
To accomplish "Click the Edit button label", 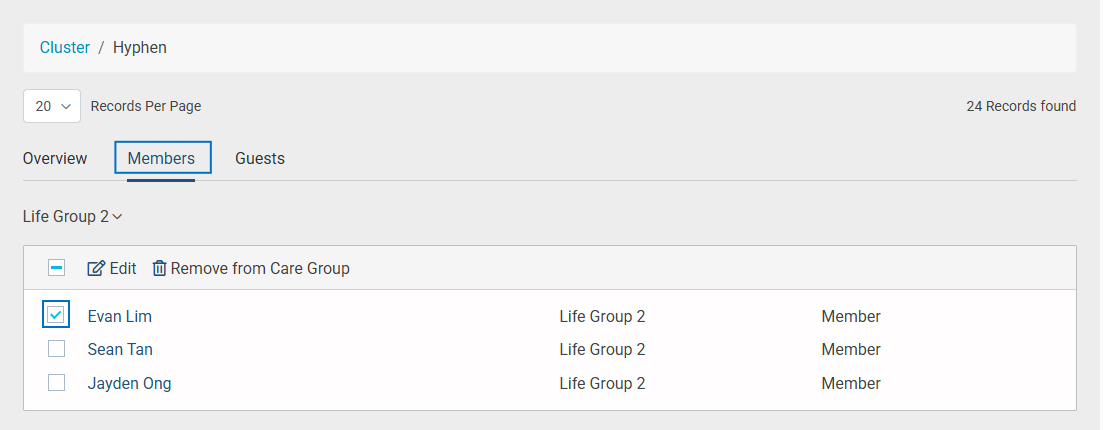I will click(x=123, y=268).
